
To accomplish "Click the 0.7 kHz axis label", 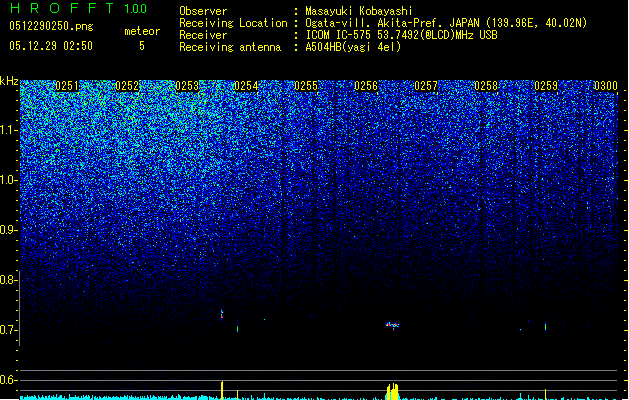I will point(8,330).
